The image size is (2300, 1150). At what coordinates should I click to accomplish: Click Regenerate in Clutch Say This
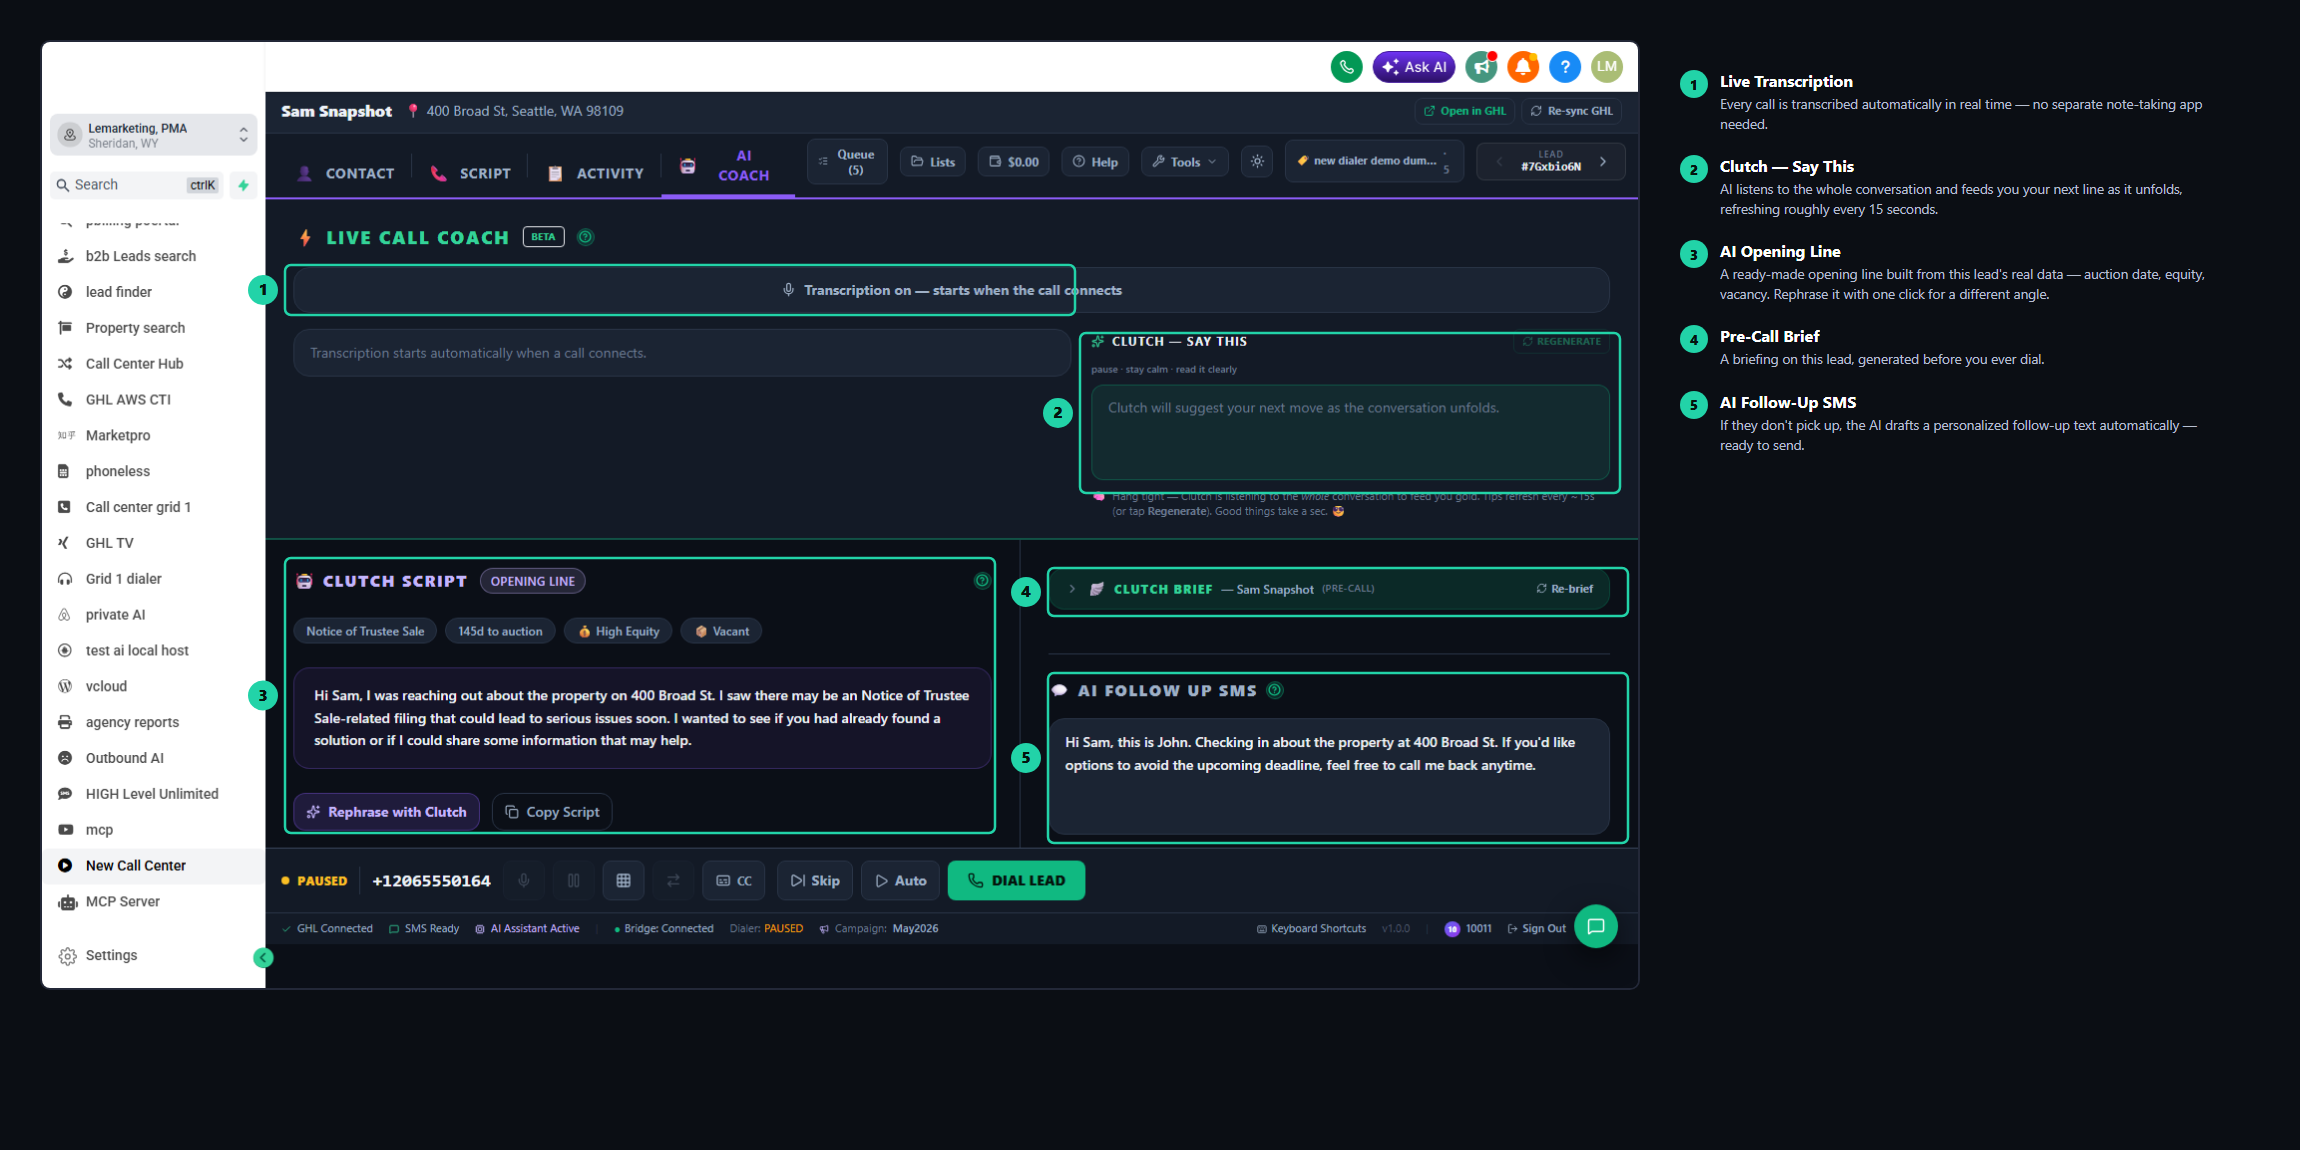pos(1561,341)
